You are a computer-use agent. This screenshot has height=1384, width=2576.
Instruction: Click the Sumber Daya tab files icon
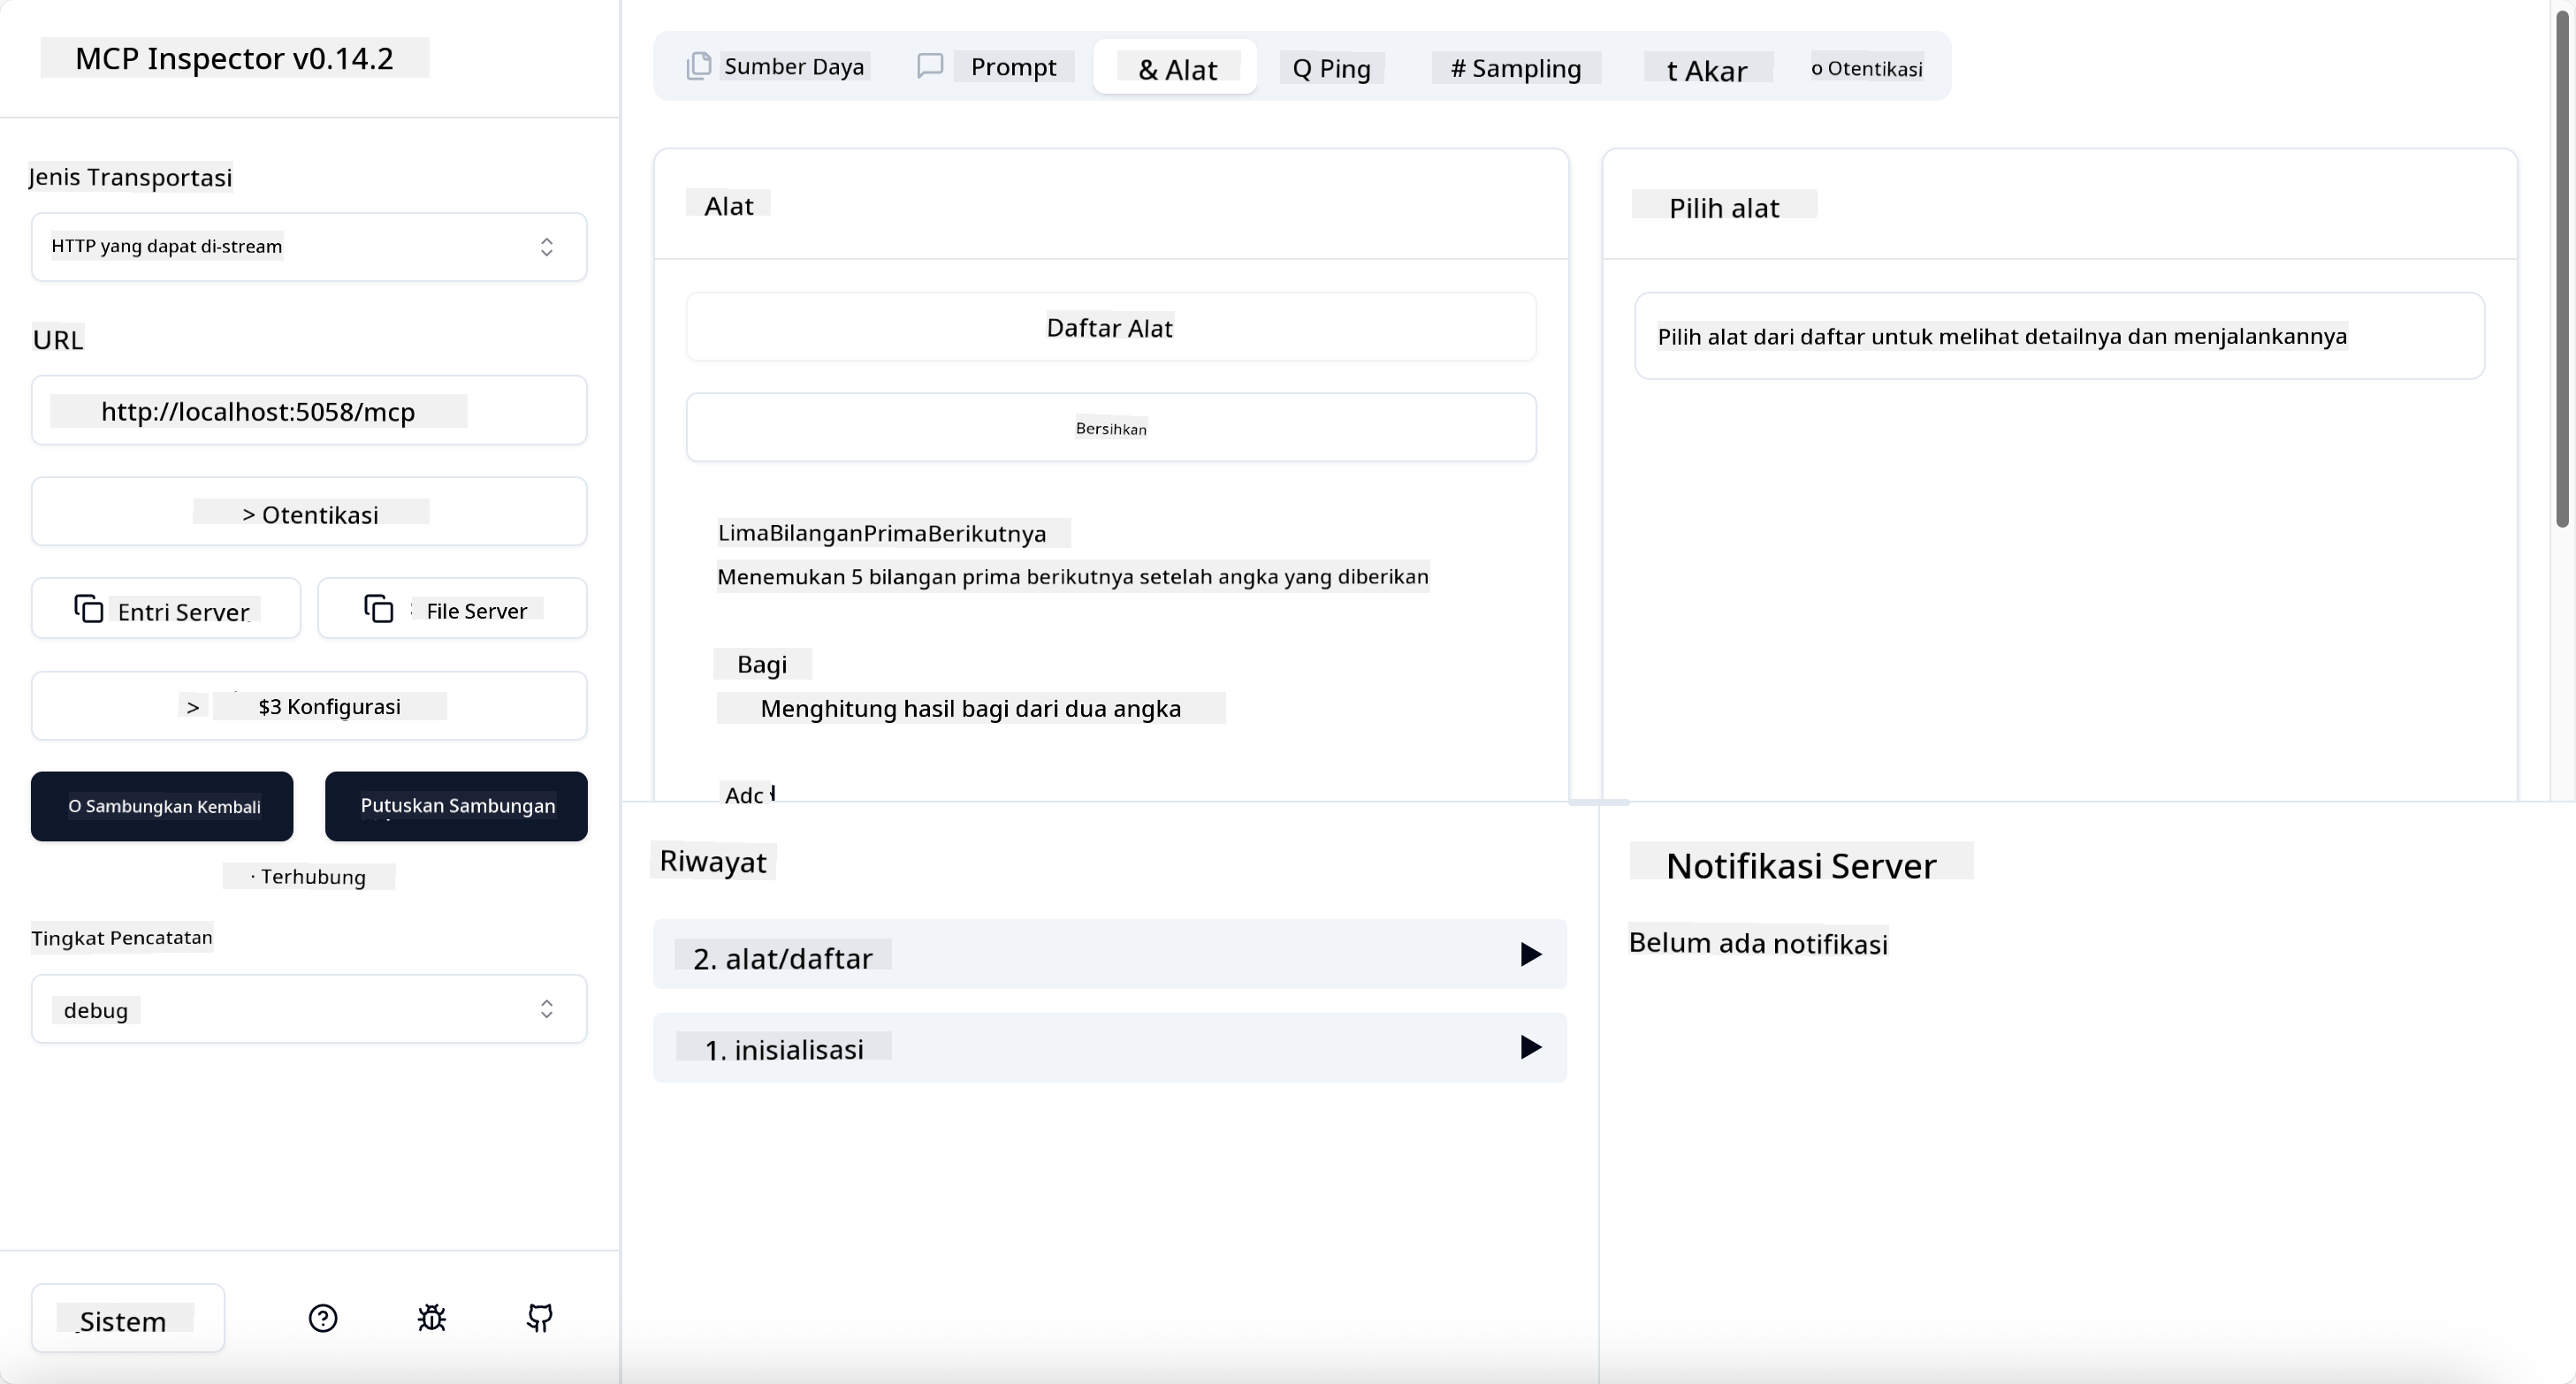pos(699,66)
